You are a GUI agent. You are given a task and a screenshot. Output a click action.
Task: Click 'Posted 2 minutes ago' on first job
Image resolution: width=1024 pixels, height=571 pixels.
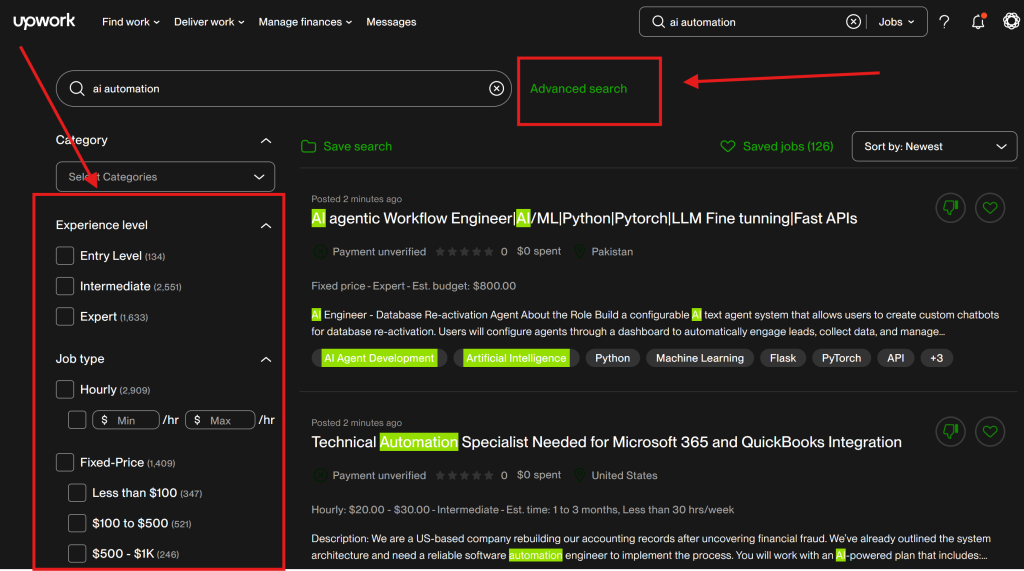pyautogui.click(x=357, y=199)
